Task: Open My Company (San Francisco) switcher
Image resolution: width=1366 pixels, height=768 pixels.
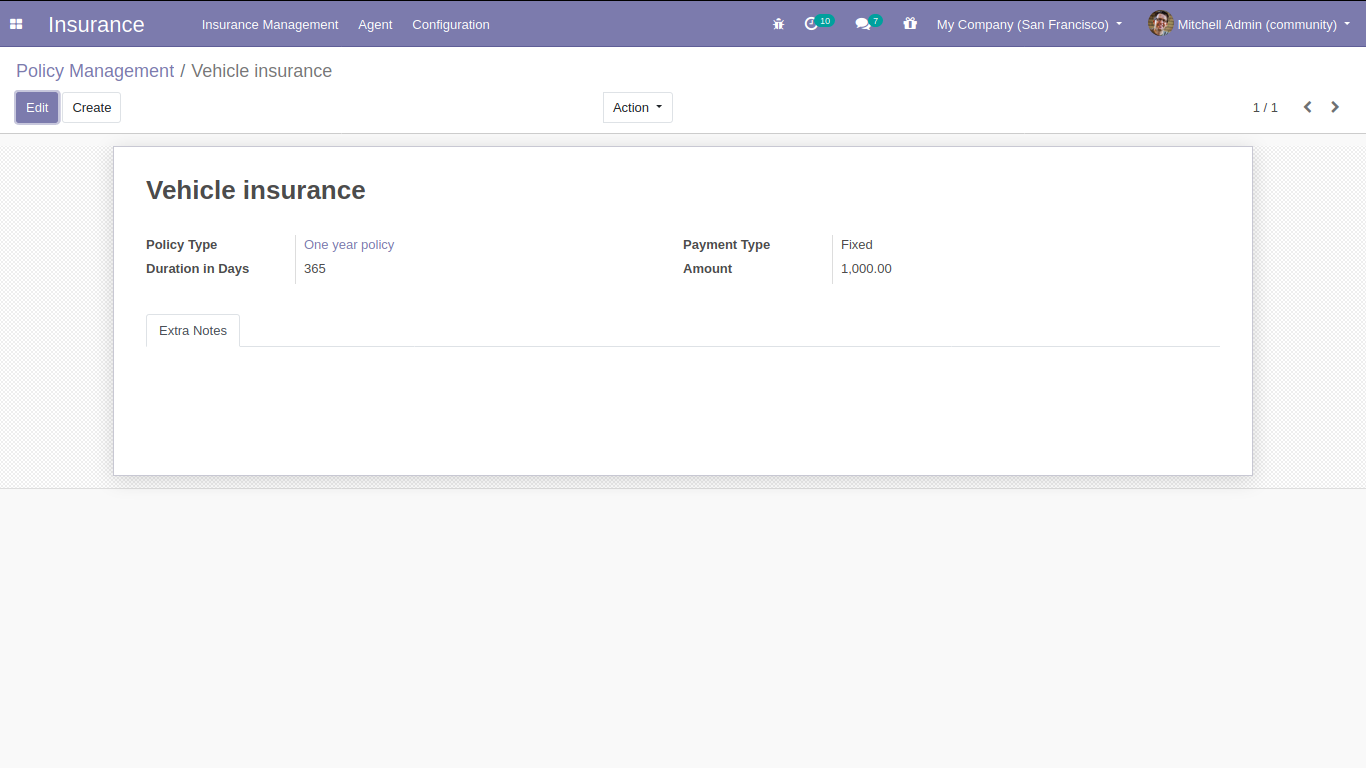Action: (1029, 24)
